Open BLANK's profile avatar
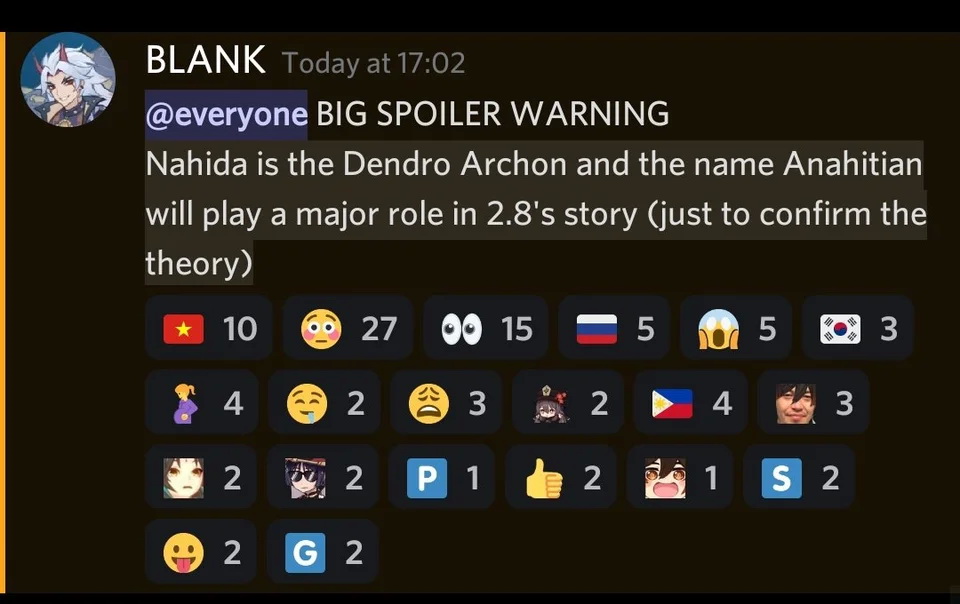This screenshot has width=960, height=604. point(68,80)
